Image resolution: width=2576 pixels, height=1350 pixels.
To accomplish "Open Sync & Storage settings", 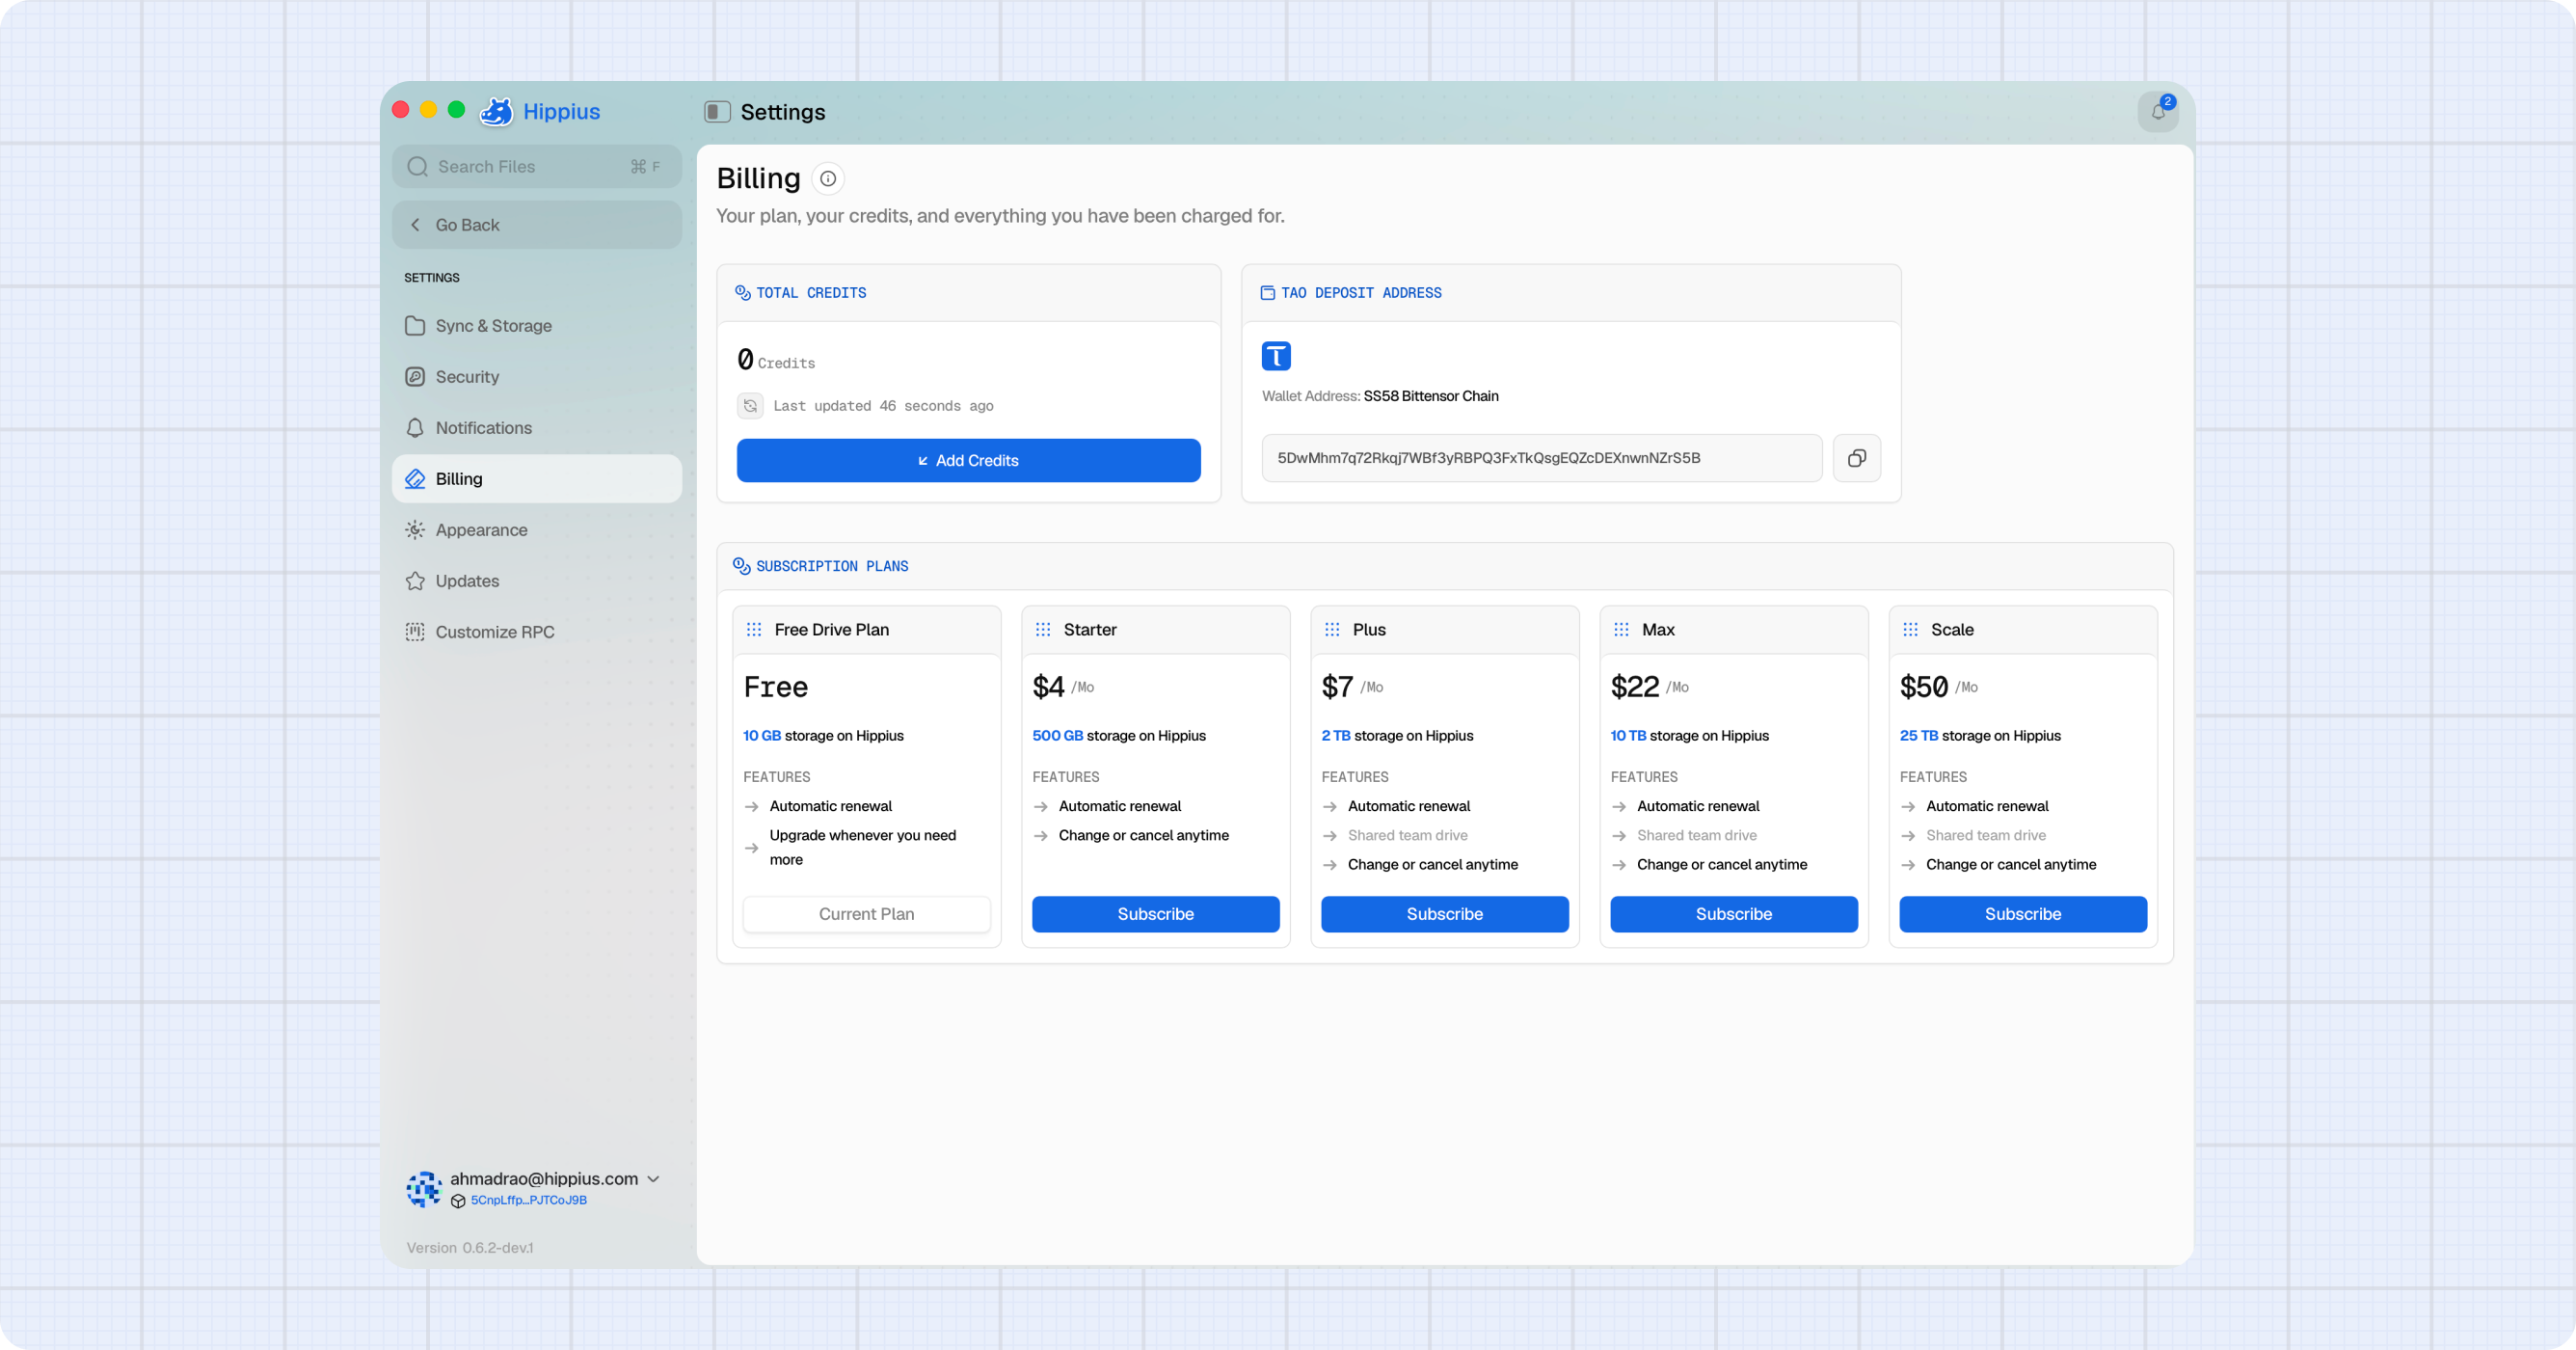I will coord(537,326).
